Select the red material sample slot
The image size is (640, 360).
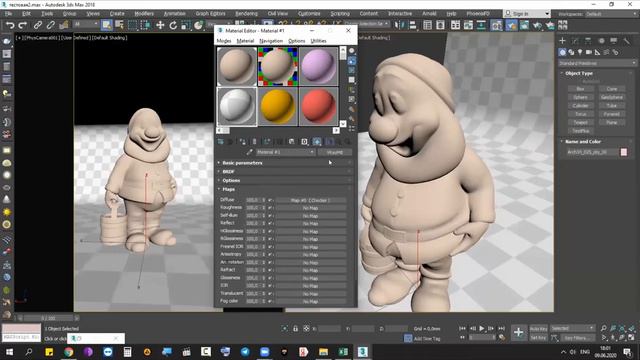pyautogui.click(x=318, y=106)
